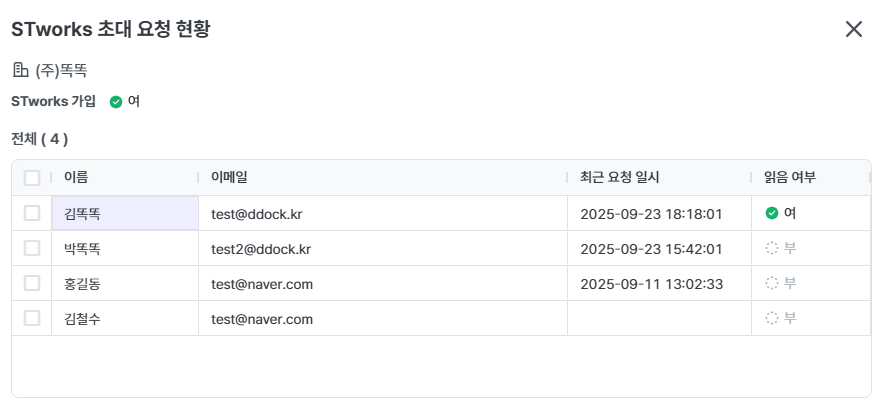Screen dimensions: 882x406
Task: Click the green check icon beside STworks 가입
Action: tap(116, 102)
